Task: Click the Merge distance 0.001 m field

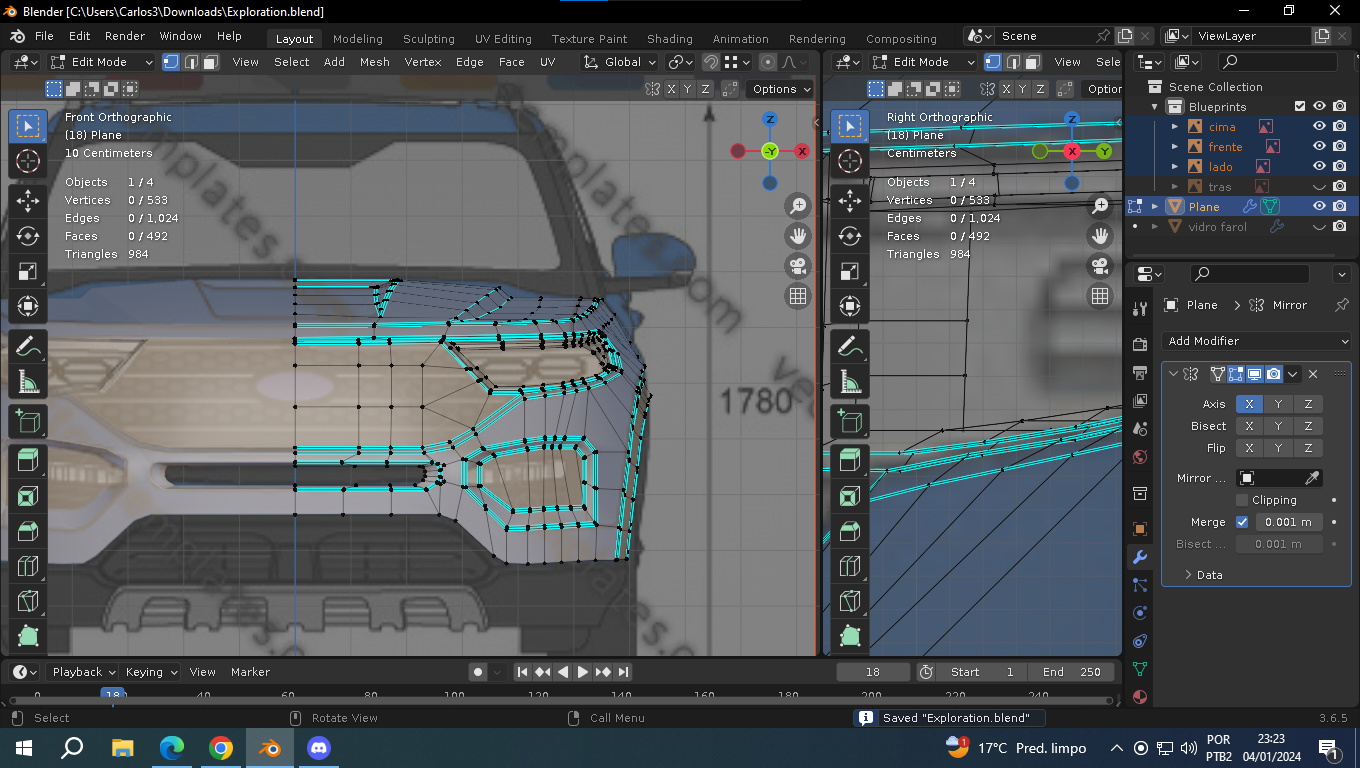Action: [1290, 522]
